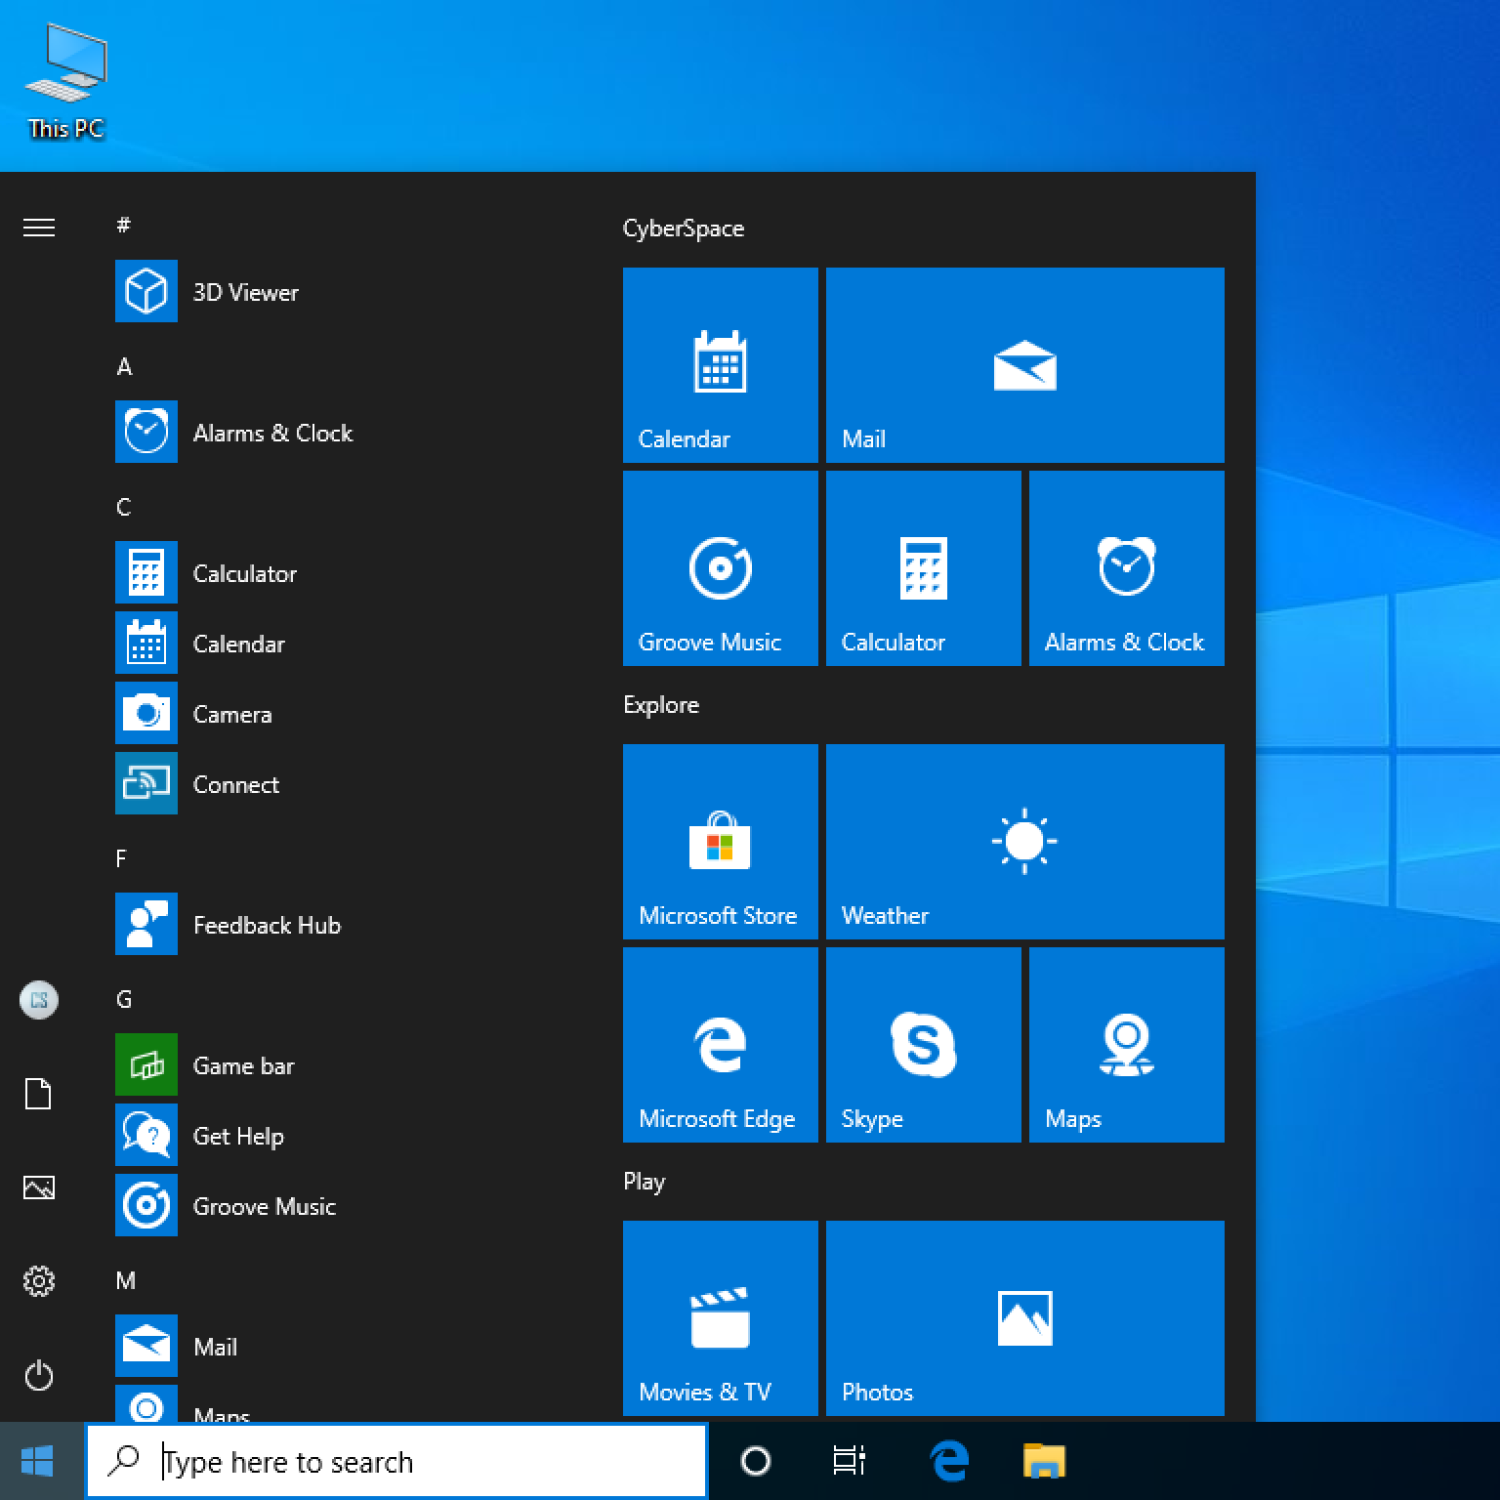The height and width of the screenshot is (1500, 1500).
Task: Click the Power button in sidebar
Action: tap(39, 1375)
